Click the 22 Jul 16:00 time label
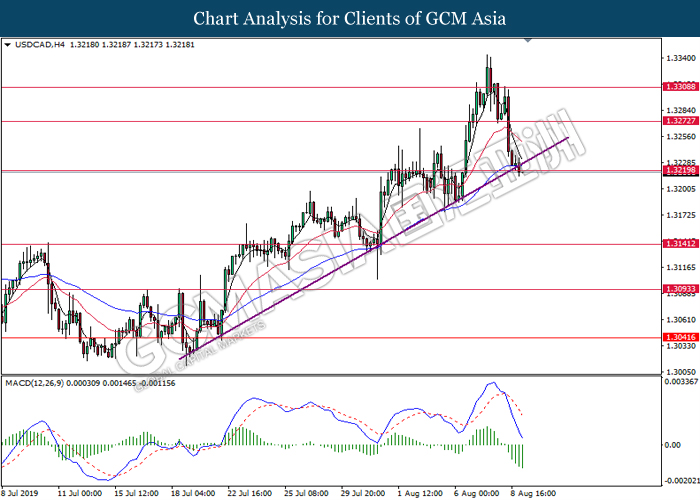700x500 pixels. pos(247,493)
